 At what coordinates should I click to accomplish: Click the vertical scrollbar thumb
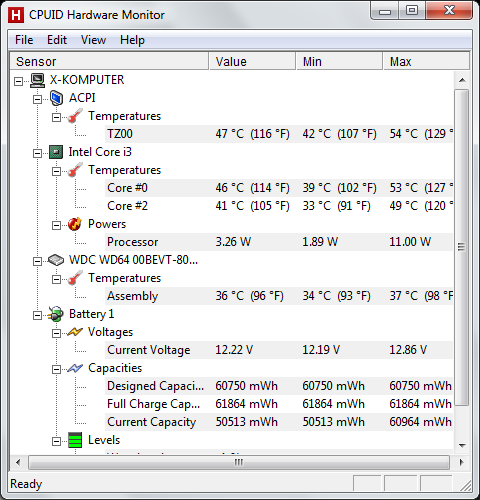(462, 247)
